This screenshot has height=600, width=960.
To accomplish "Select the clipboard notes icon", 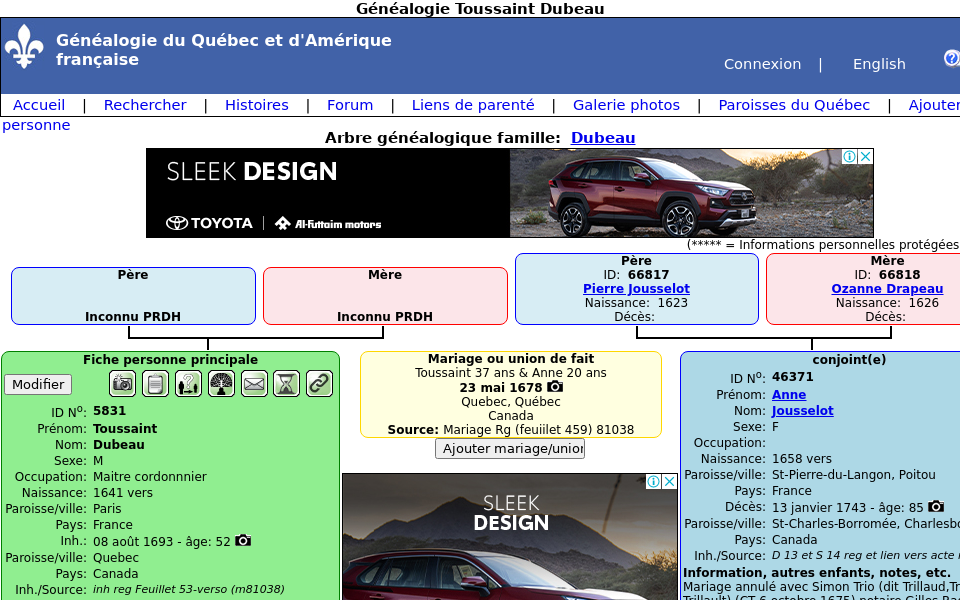I will click(155, 383).
